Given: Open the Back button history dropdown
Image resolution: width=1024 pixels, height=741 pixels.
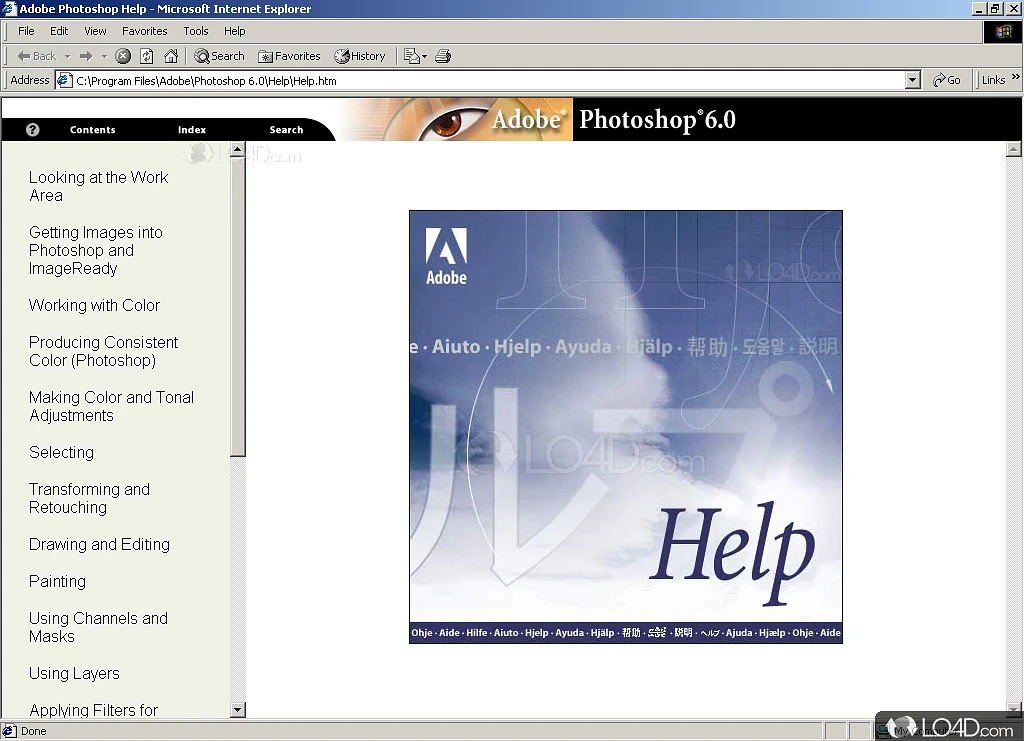Looking at the screenshot, I should [x=67, y=57].
